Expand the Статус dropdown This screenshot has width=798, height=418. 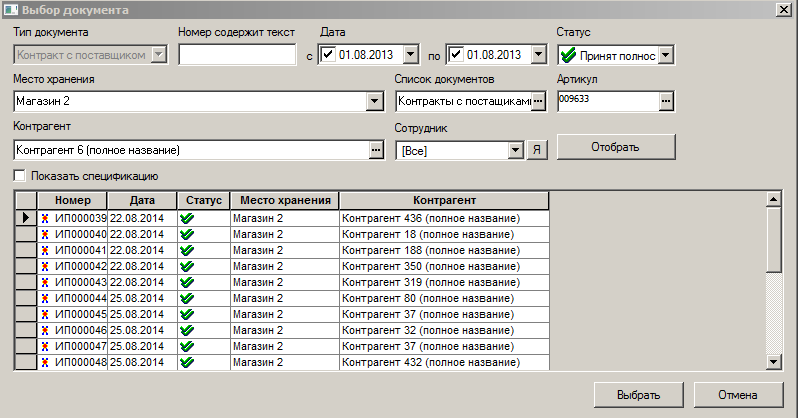(666, 54)
